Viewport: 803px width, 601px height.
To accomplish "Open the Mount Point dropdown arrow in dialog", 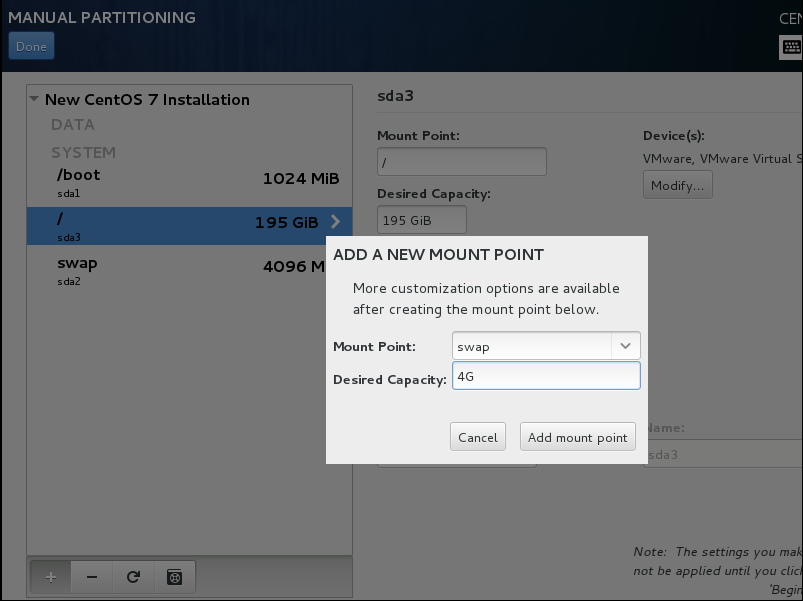I will coord(625,346).
